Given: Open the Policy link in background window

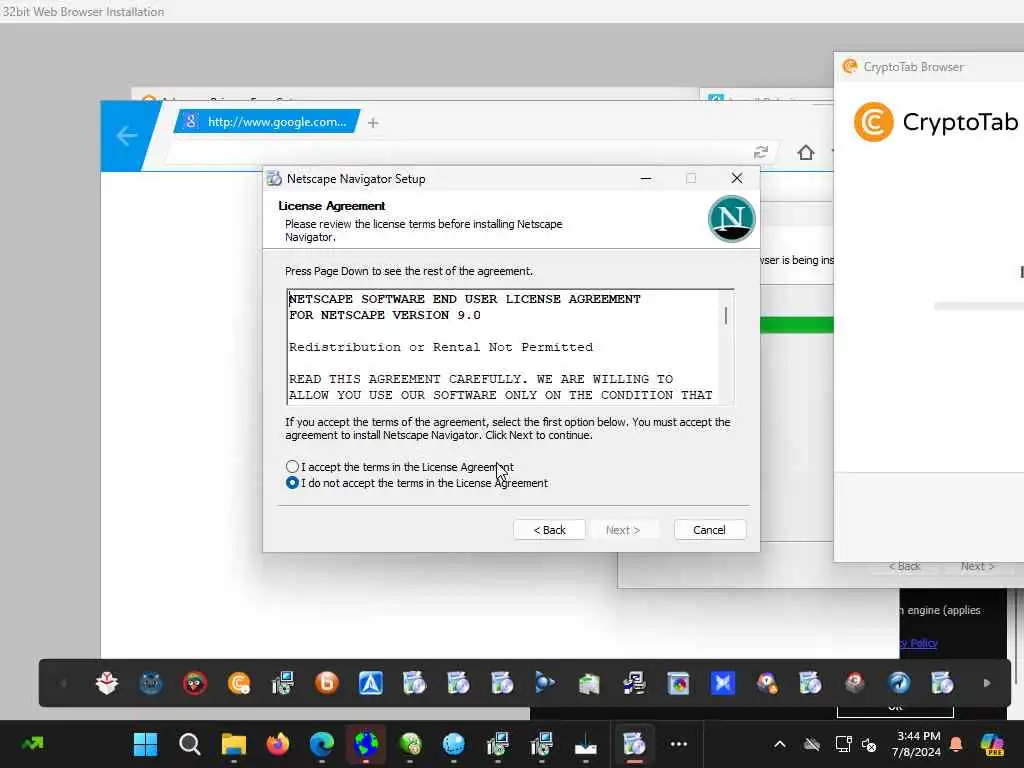Looking at the screenshot, I should click(x=919, y=643).
